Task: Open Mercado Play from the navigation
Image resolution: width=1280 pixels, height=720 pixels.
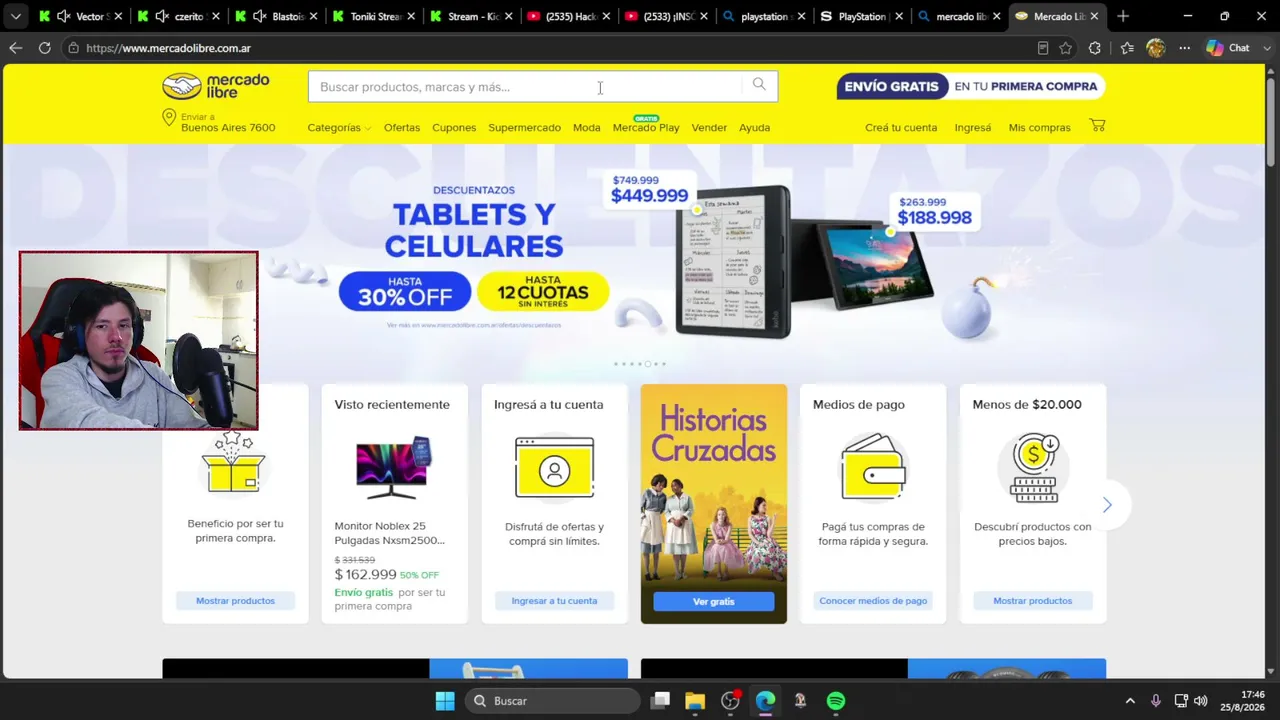Action: click(x=646, y=127)
